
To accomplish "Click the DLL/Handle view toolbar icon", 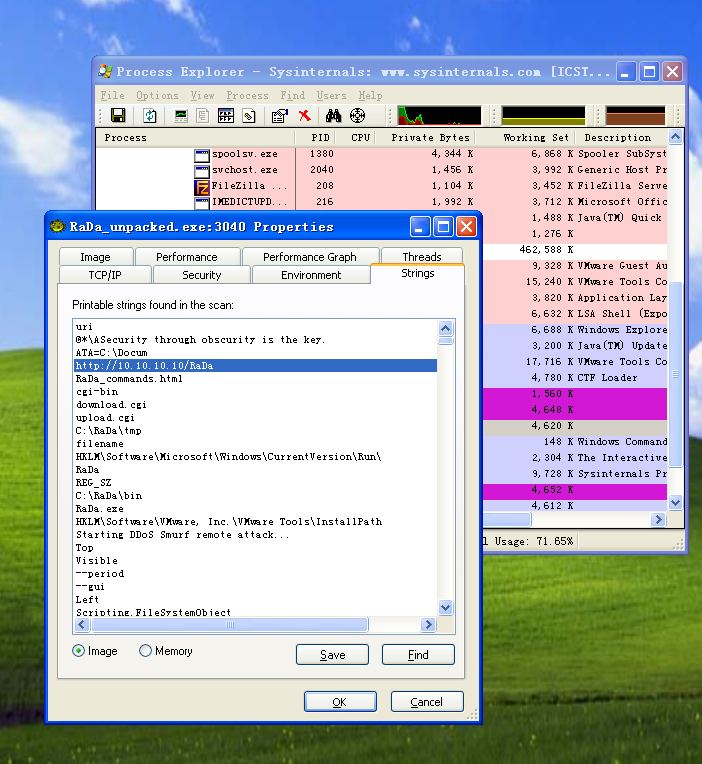I will (x=249, y=115).
